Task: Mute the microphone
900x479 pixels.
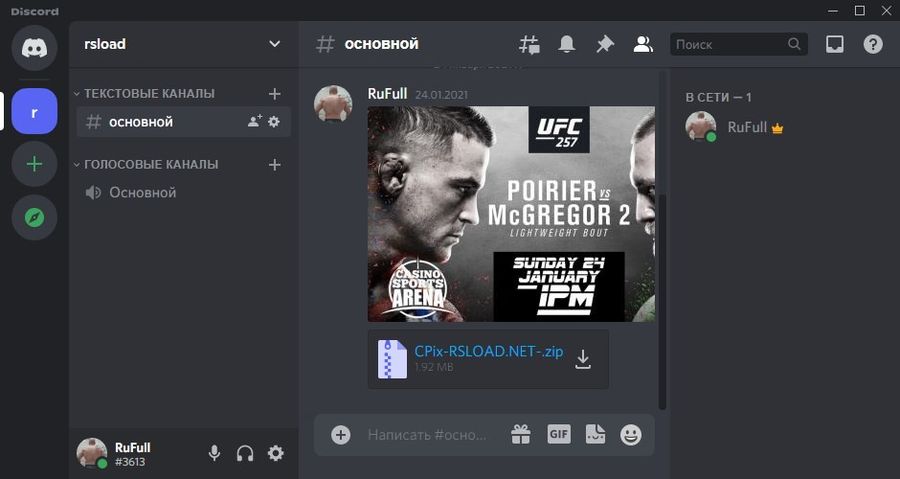Action: click(x=214, y=454)
